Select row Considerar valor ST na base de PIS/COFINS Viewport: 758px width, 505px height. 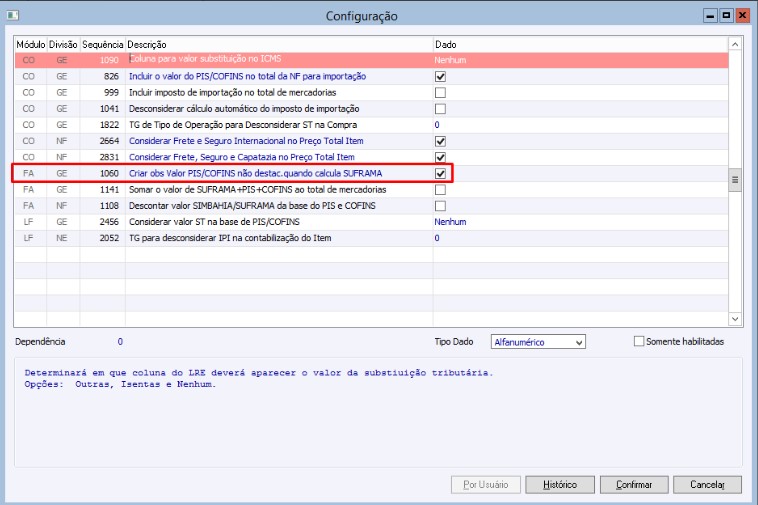click(371, 222)
